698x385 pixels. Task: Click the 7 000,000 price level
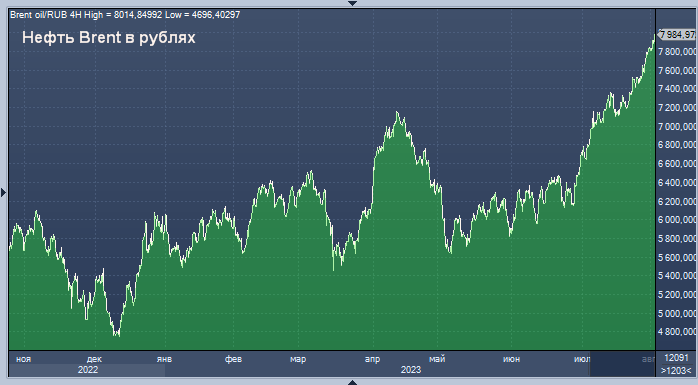[677, 127]
